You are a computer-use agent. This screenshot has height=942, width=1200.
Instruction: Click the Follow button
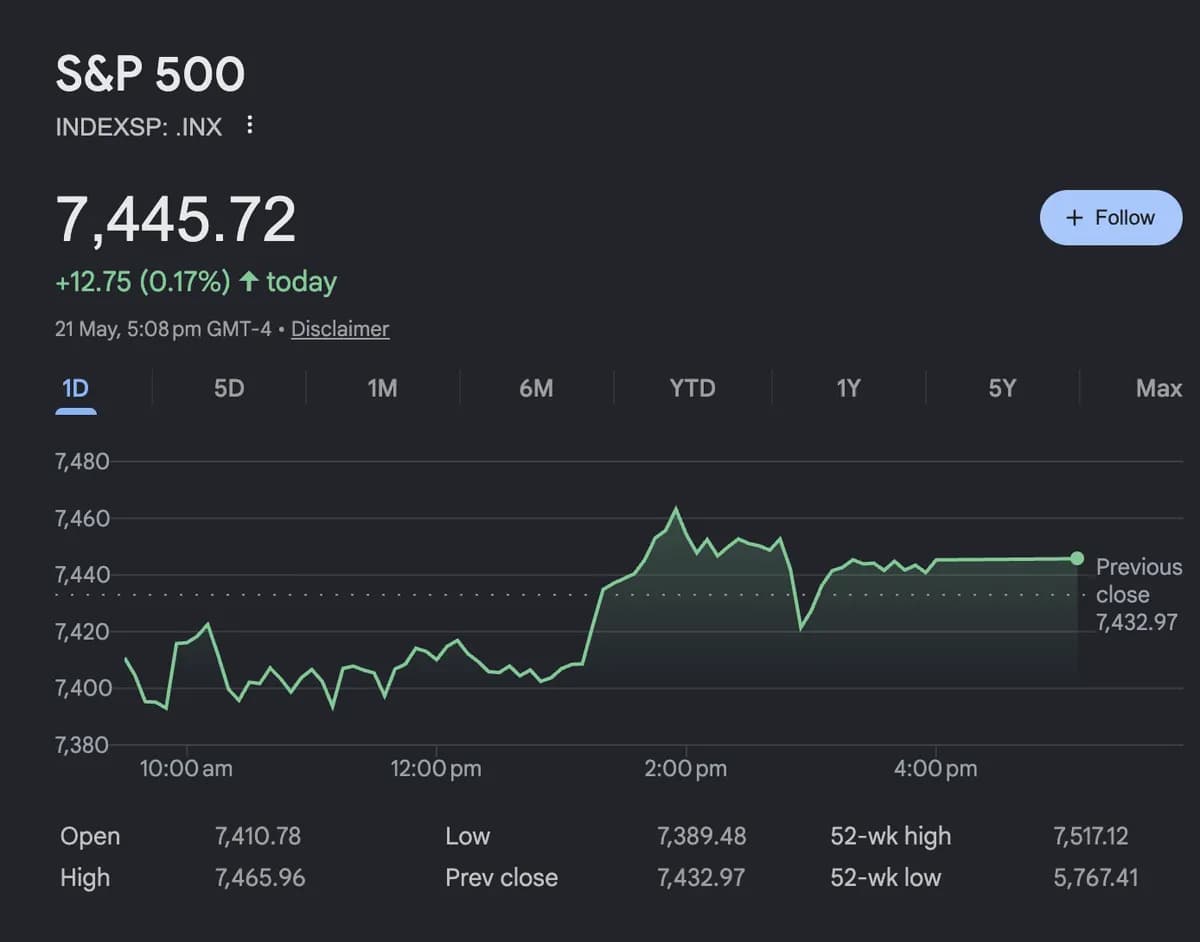point(1111,217)
